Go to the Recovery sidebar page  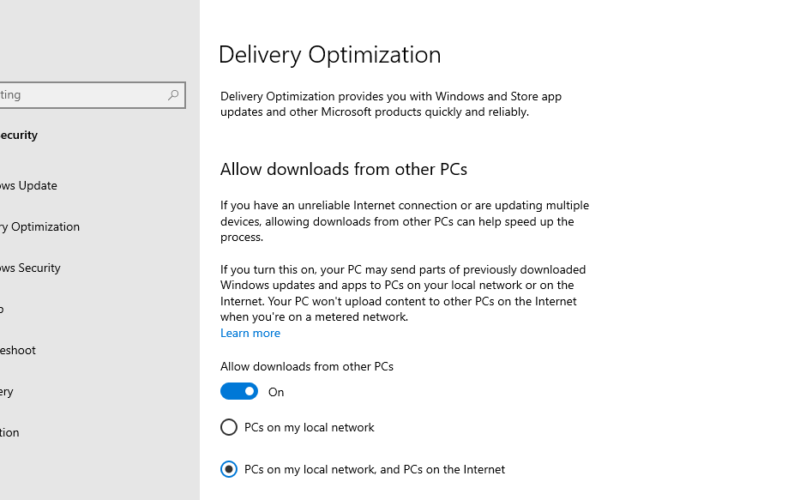[7, 392]
